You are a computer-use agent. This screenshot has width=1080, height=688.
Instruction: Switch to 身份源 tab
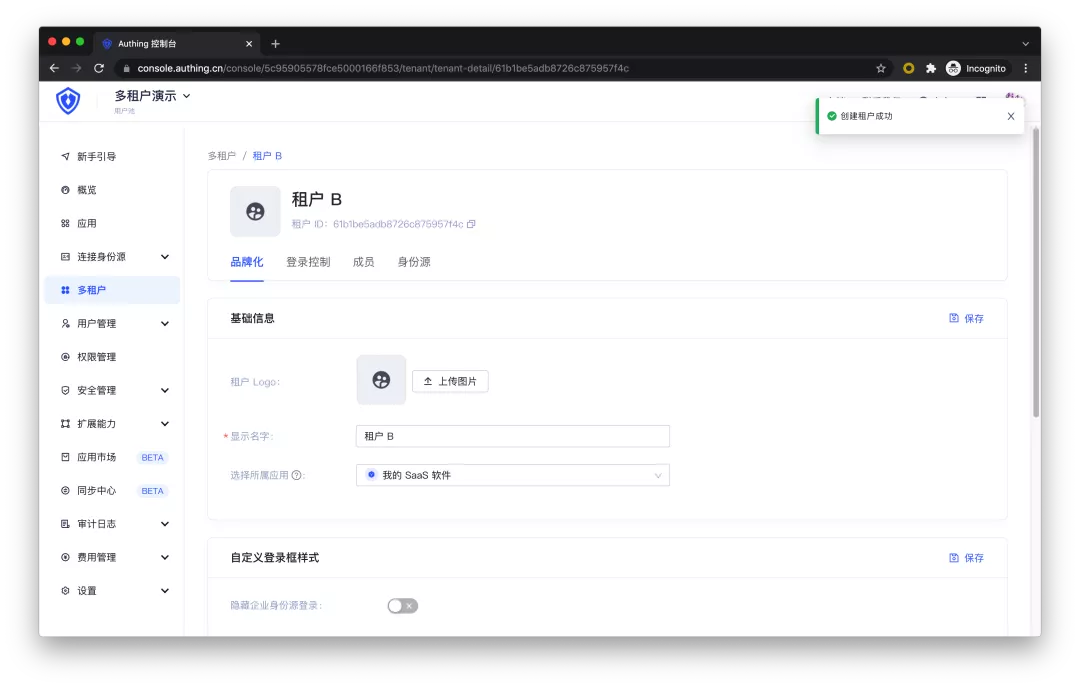click(413, 262)
